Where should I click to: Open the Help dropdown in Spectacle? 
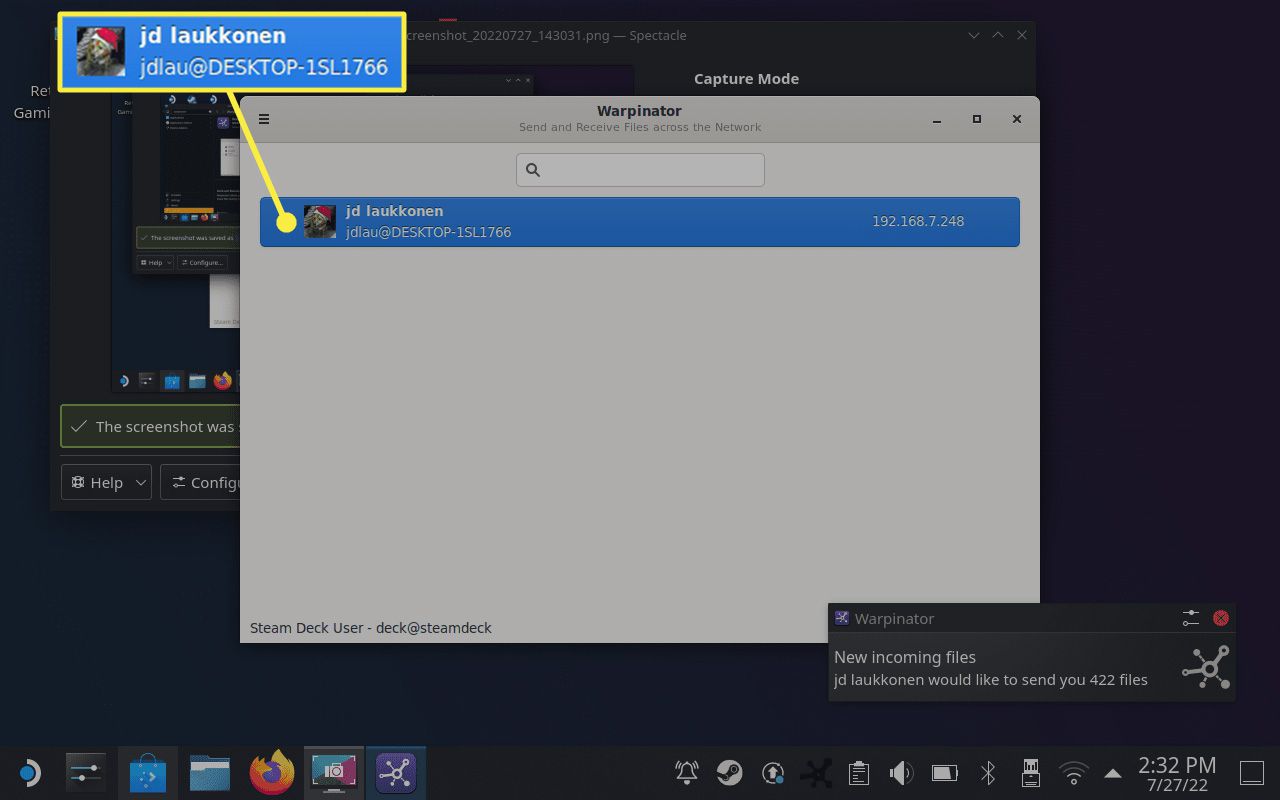[106, 482]
